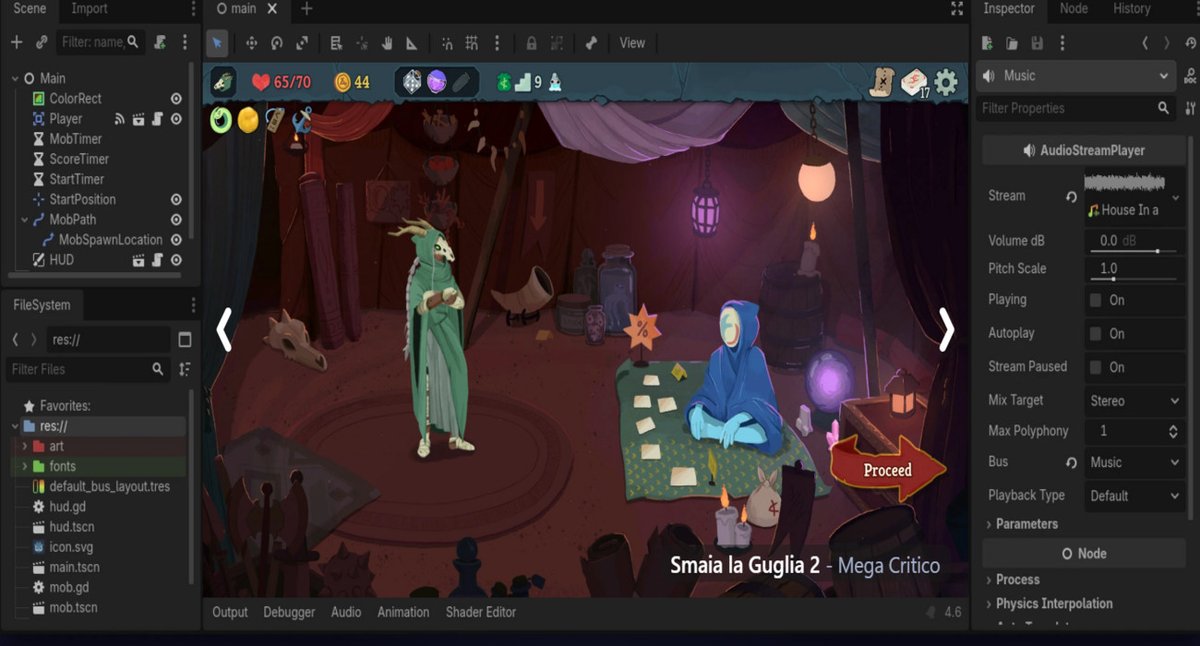Image resolution: width=1200 pixels, height=646 pixels.
Task: Click the Player node signals icon
Action: click(x=121, y=119)
